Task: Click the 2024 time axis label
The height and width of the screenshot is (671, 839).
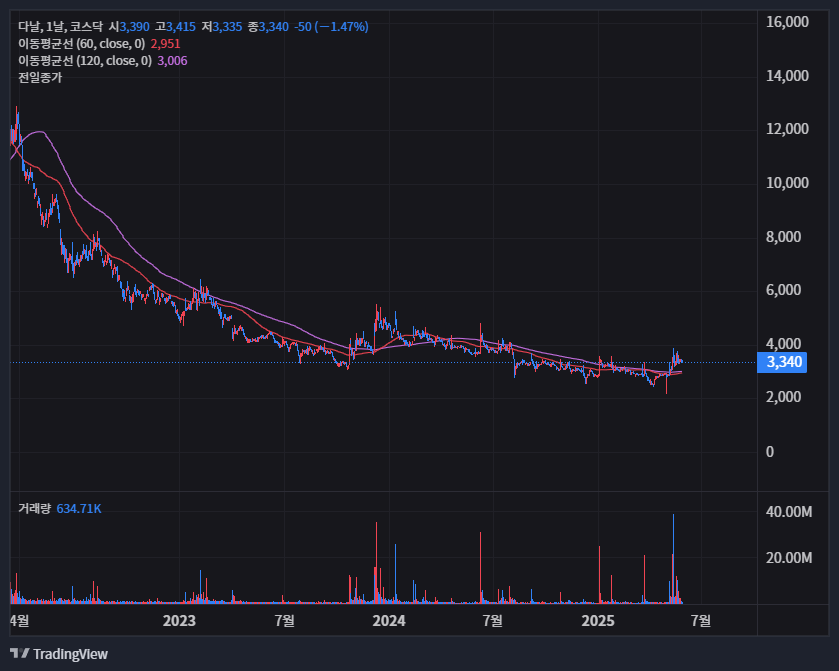Action: tap(389, 621)
